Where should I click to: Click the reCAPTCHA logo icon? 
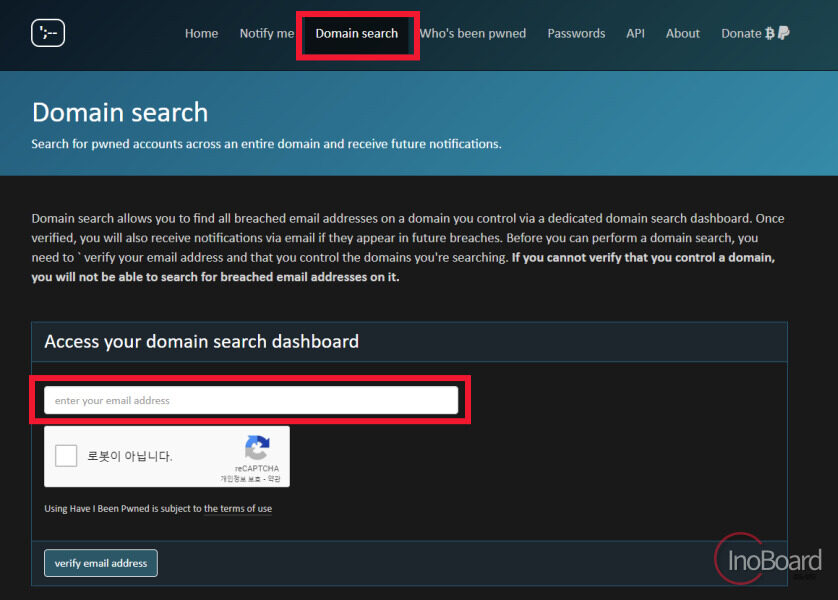click(x=257, y=448)
